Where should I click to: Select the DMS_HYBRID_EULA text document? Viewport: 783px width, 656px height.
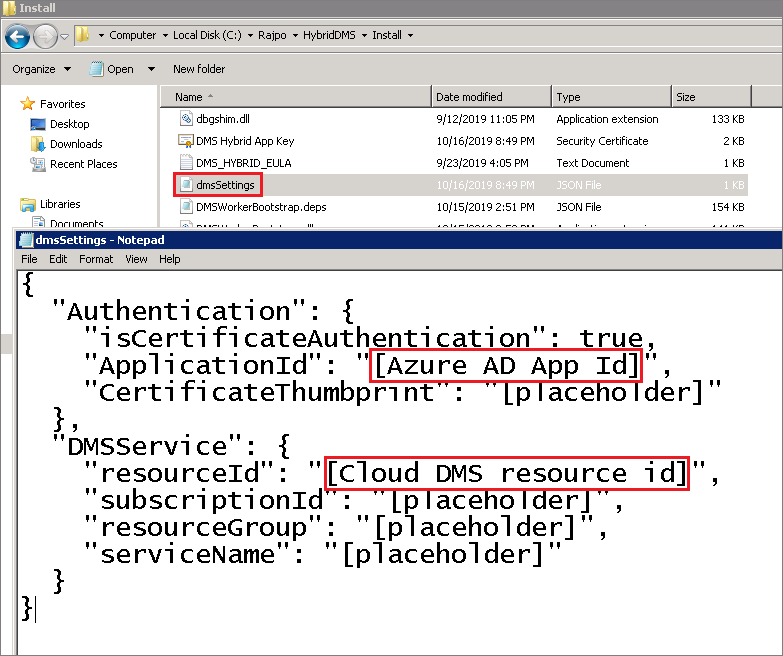point(244,163)
